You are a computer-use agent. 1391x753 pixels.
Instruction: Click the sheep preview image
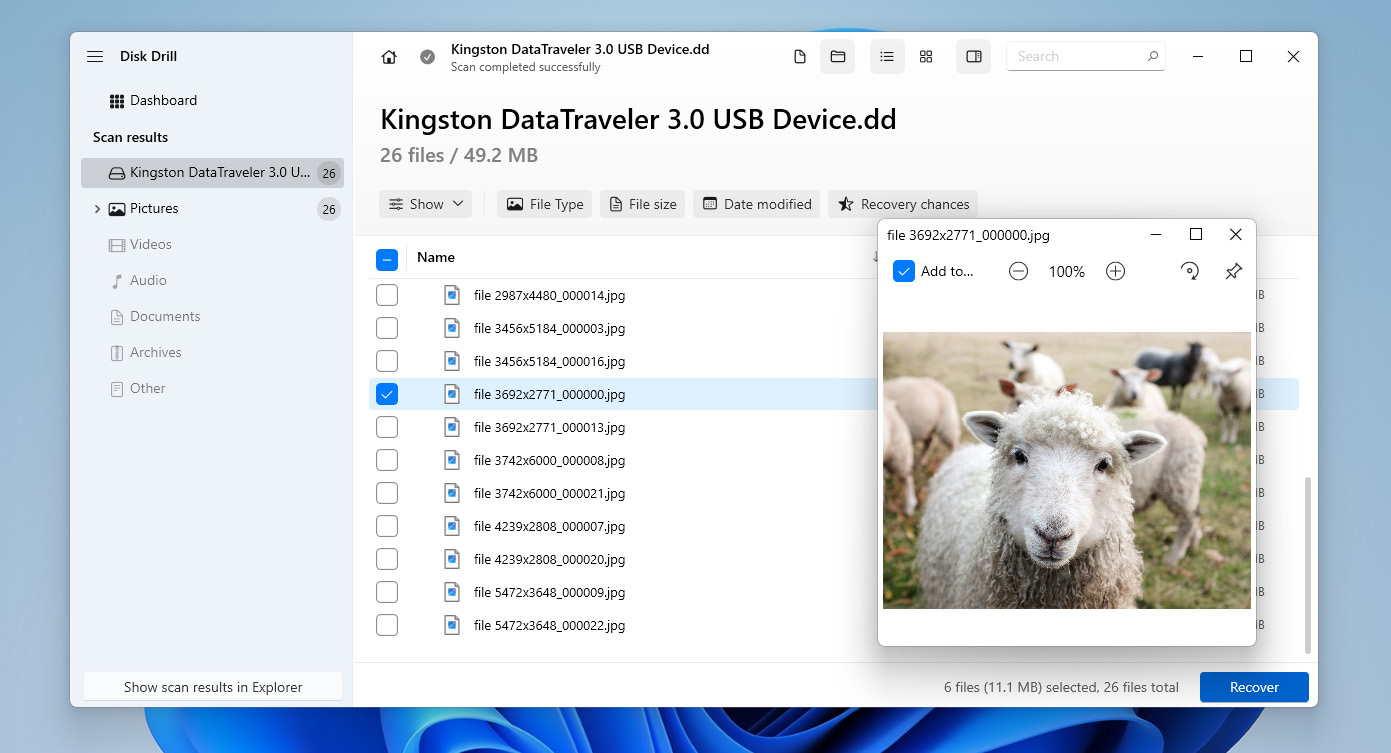click(1067, 470)
